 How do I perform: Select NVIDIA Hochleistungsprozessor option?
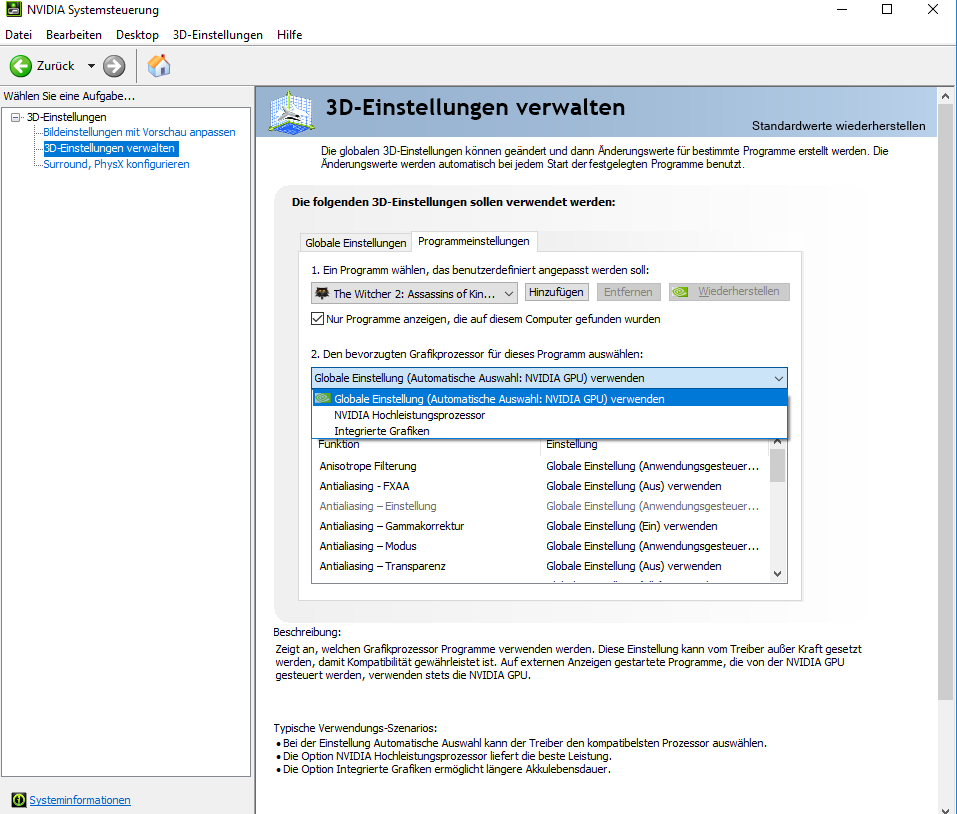click(x=410, y=415)
